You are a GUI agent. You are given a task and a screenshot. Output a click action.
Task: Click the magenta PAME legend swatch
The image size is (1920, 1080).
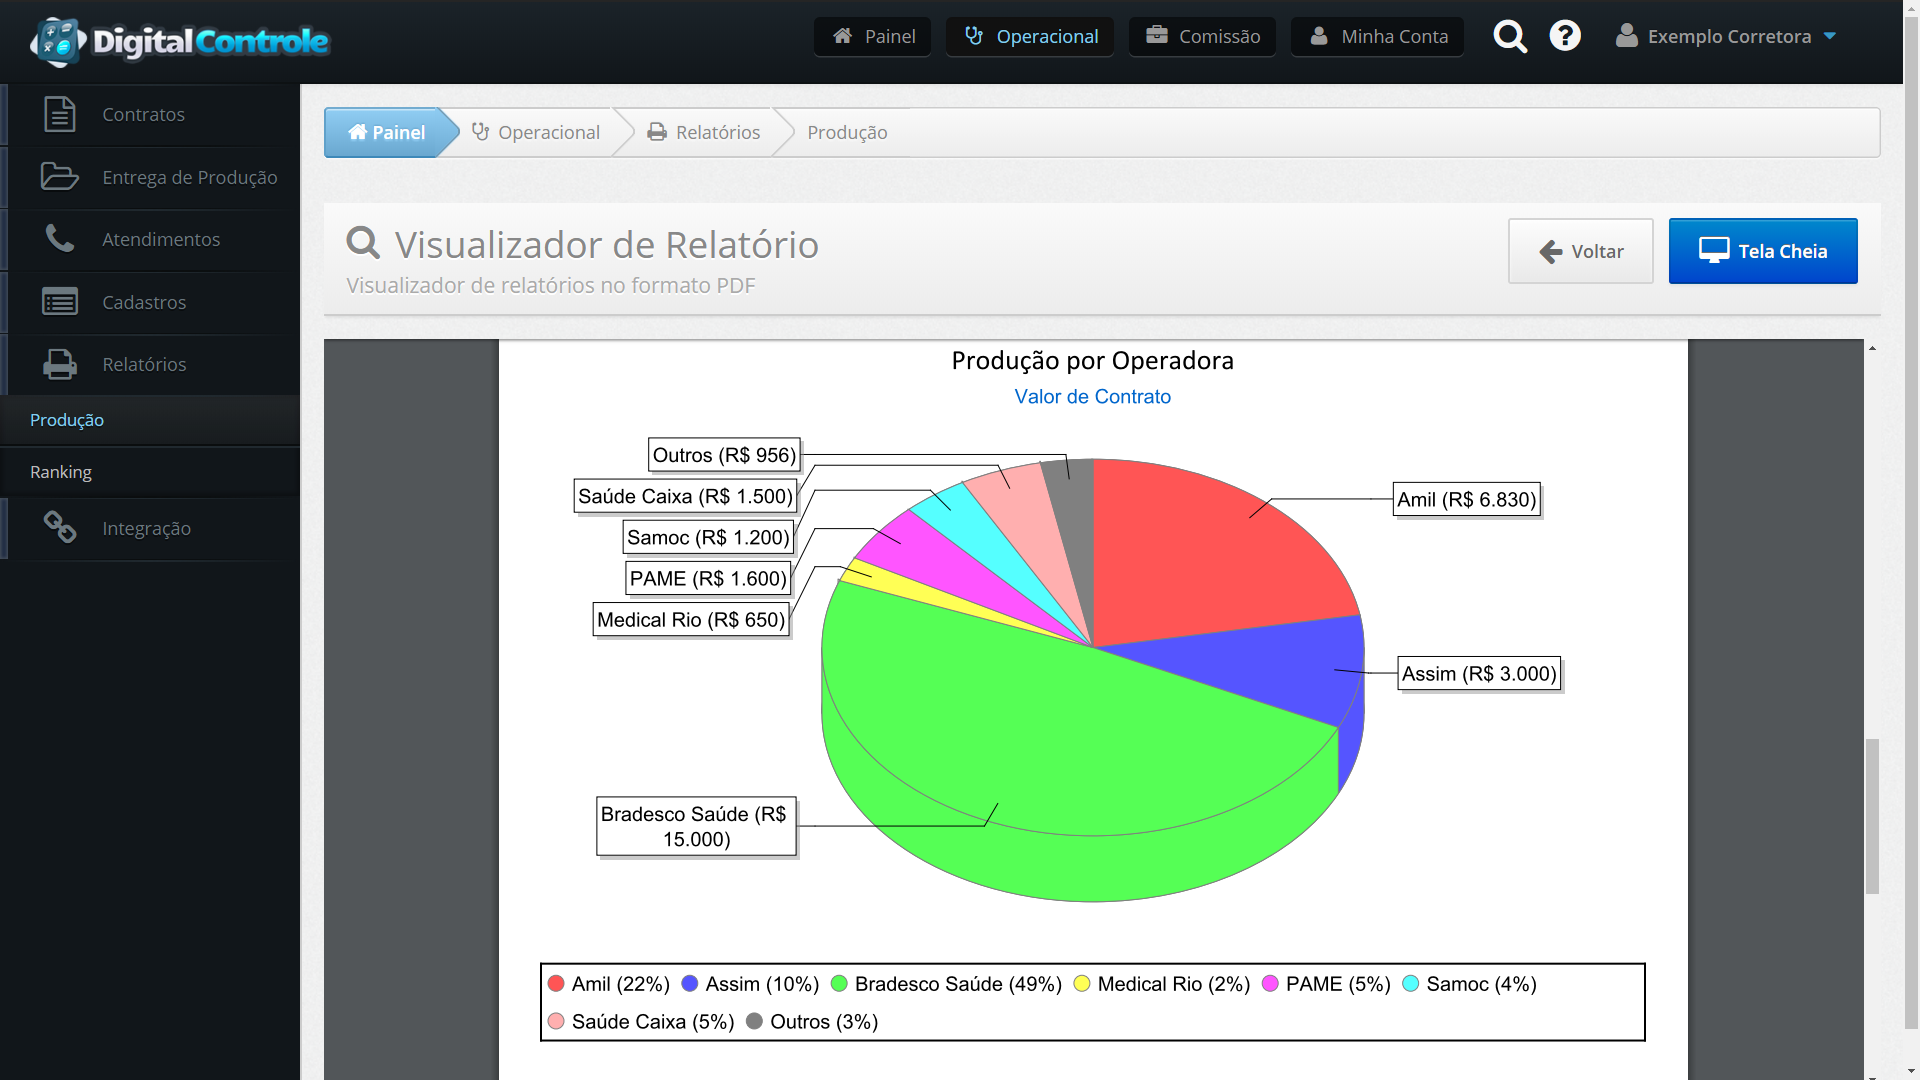point(1270,984)
